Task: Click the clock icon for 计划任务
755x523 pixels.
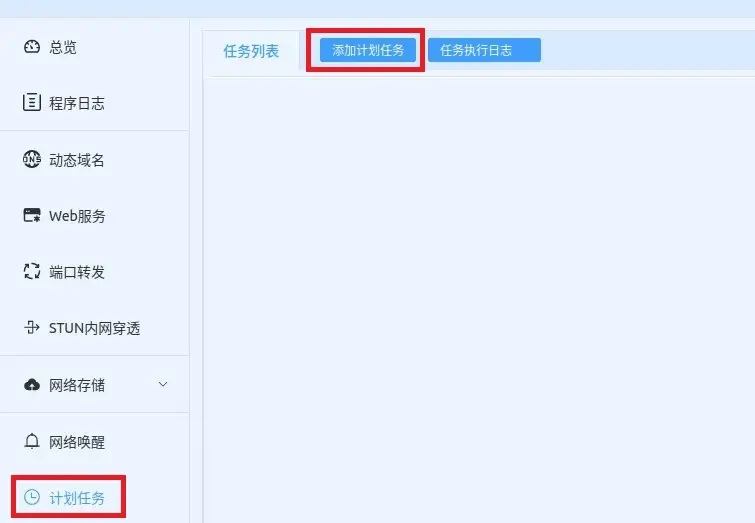Action: tap(32, 497)
